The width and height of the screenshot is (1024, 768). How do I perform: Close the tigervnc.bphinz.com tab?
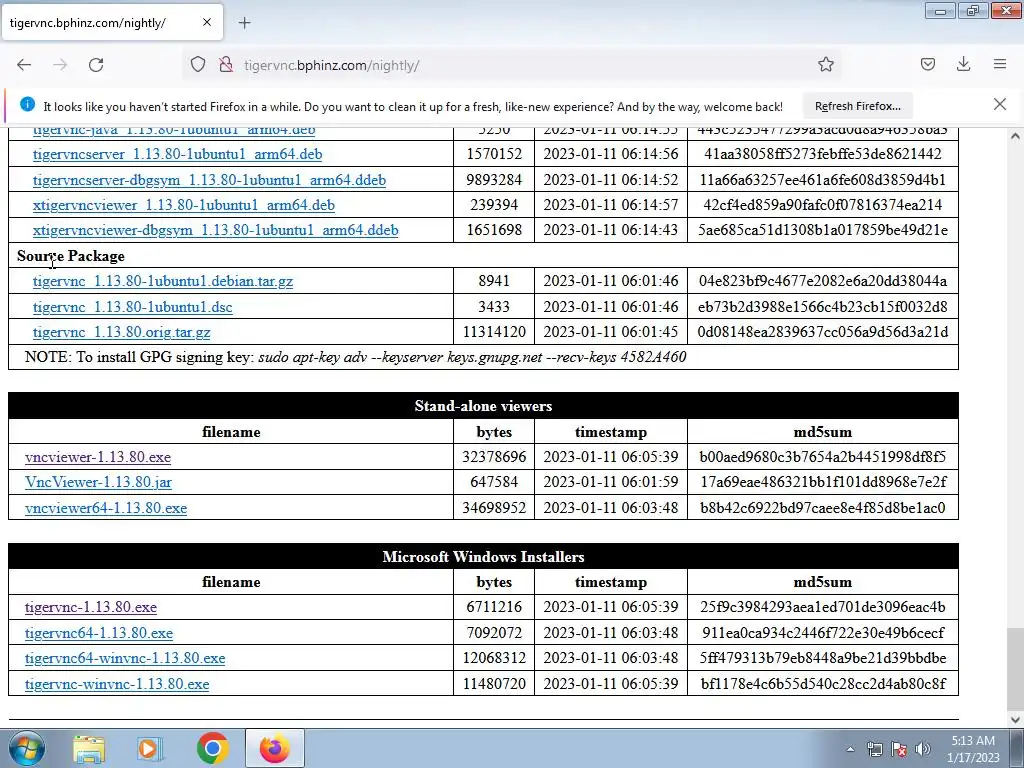coord(206,22)
